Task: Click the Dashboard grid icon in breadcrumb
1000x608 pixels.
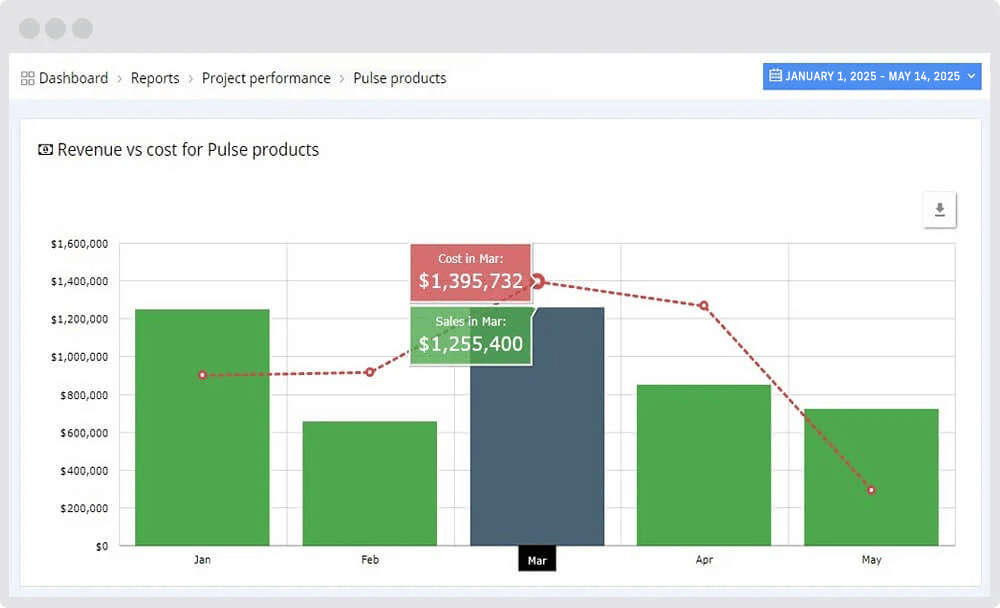Action: [x=29, y=78]
